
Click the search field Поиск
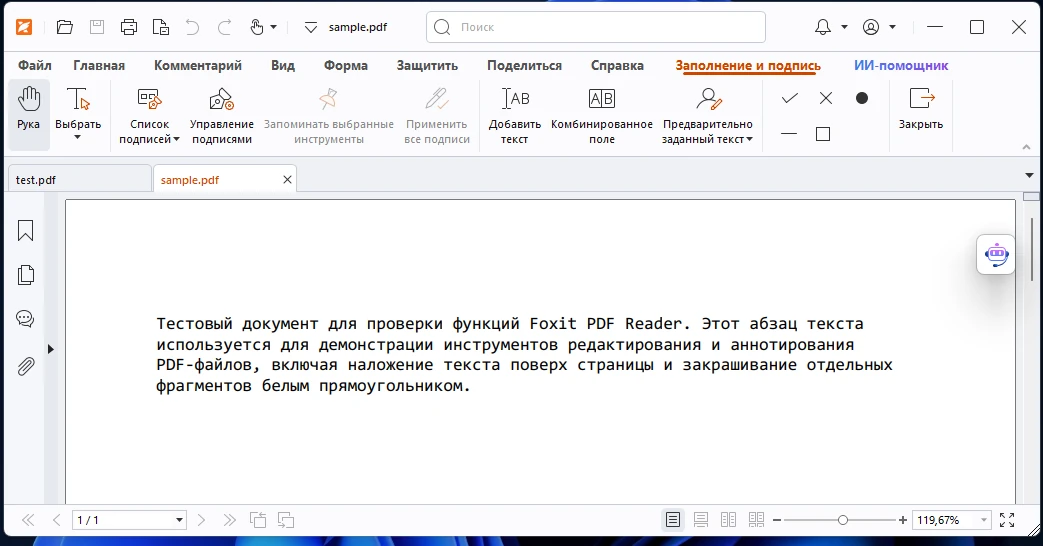click(x=596, y=27)
